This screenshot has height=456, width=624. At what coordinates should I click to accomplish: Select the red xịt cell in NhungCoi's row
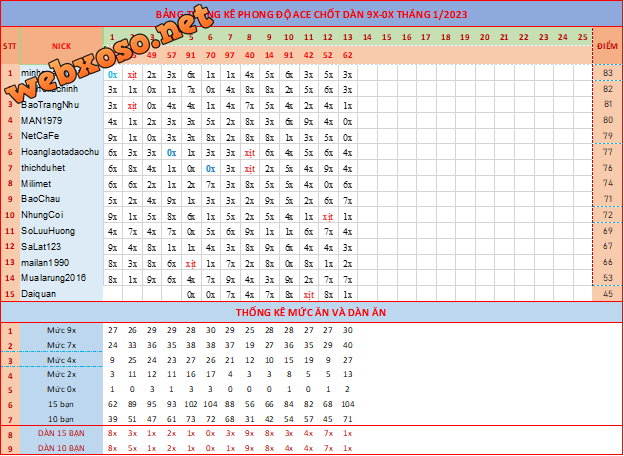(x=328, y=217)
